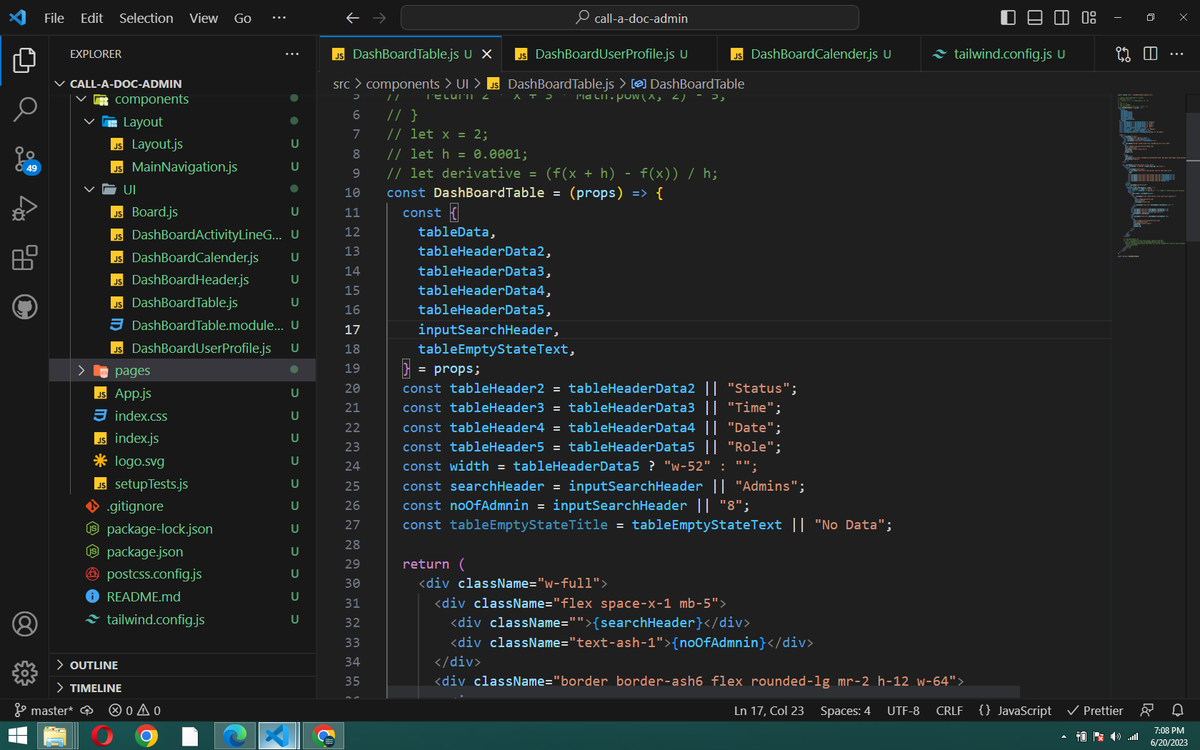Expand the OUTLINE section
The image size is (1200, 750).
tap(182, 665)
